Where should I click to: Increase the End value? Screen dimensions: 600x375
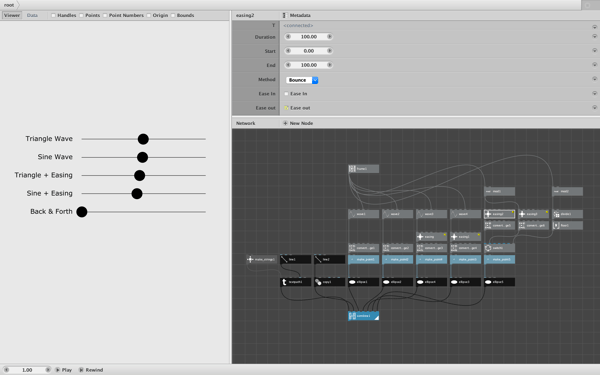(x=329, y=65)
